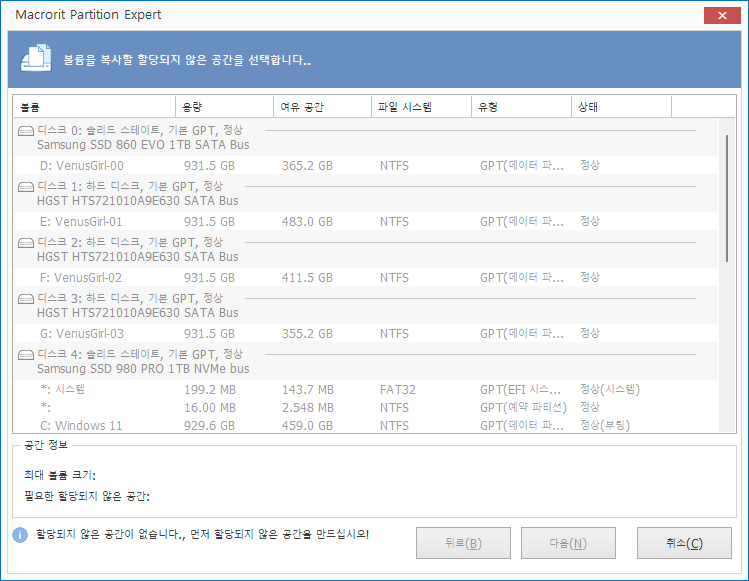Click the 411.5 GB free space value

[x=307, y=278]
